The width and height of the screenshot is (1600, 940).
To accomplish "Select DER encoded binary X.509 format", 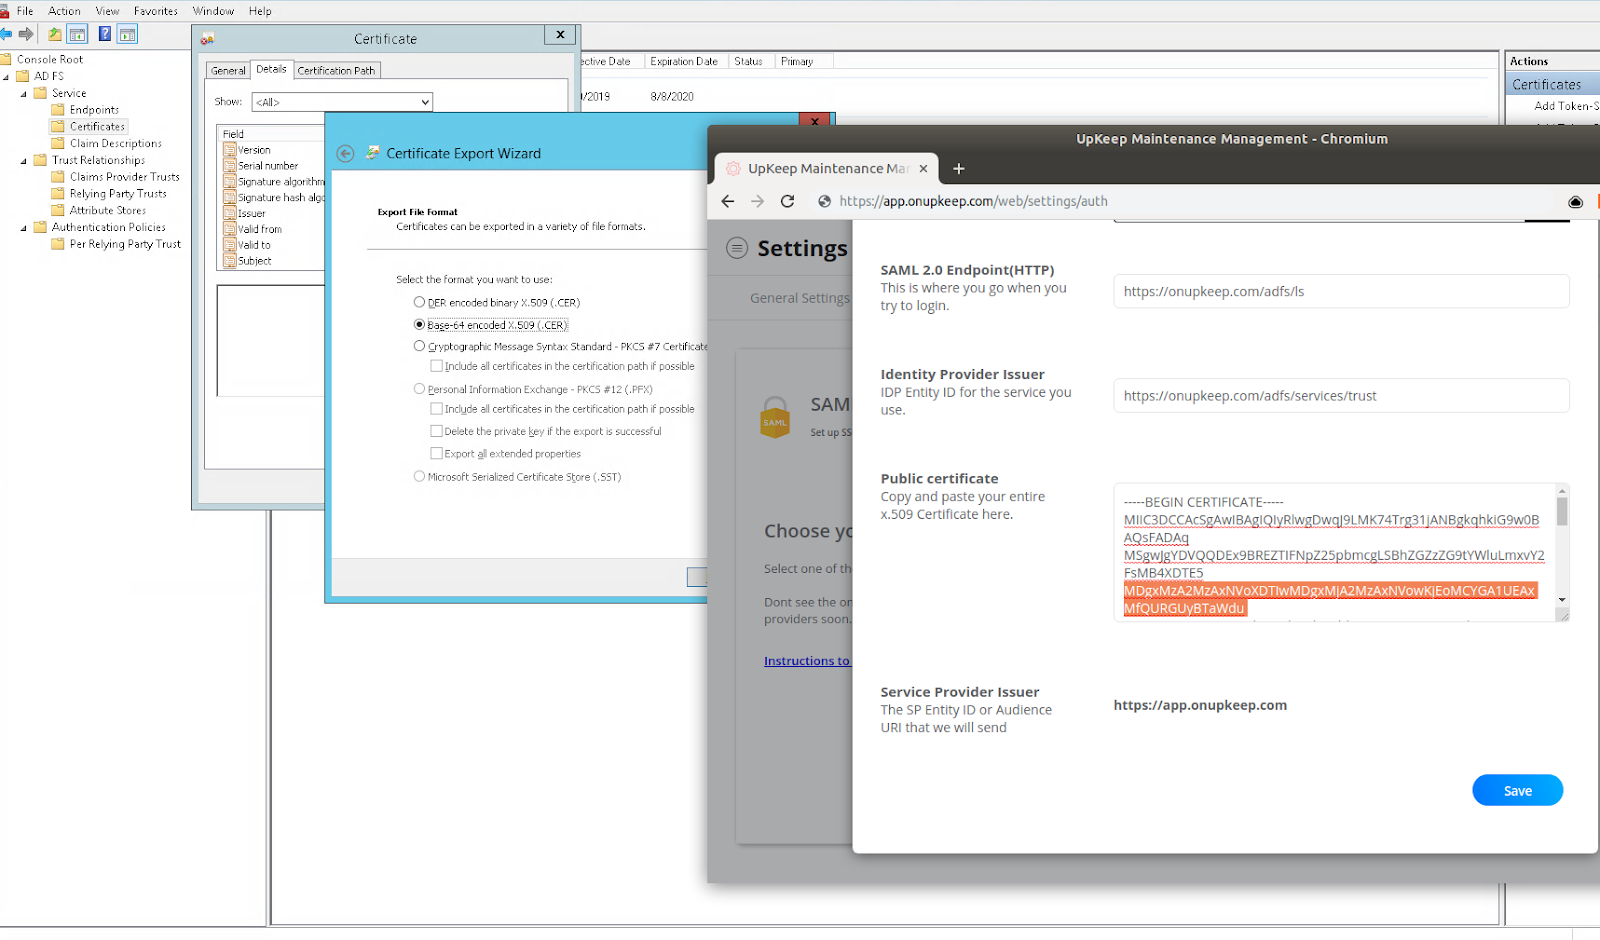I will click(419, 302).
